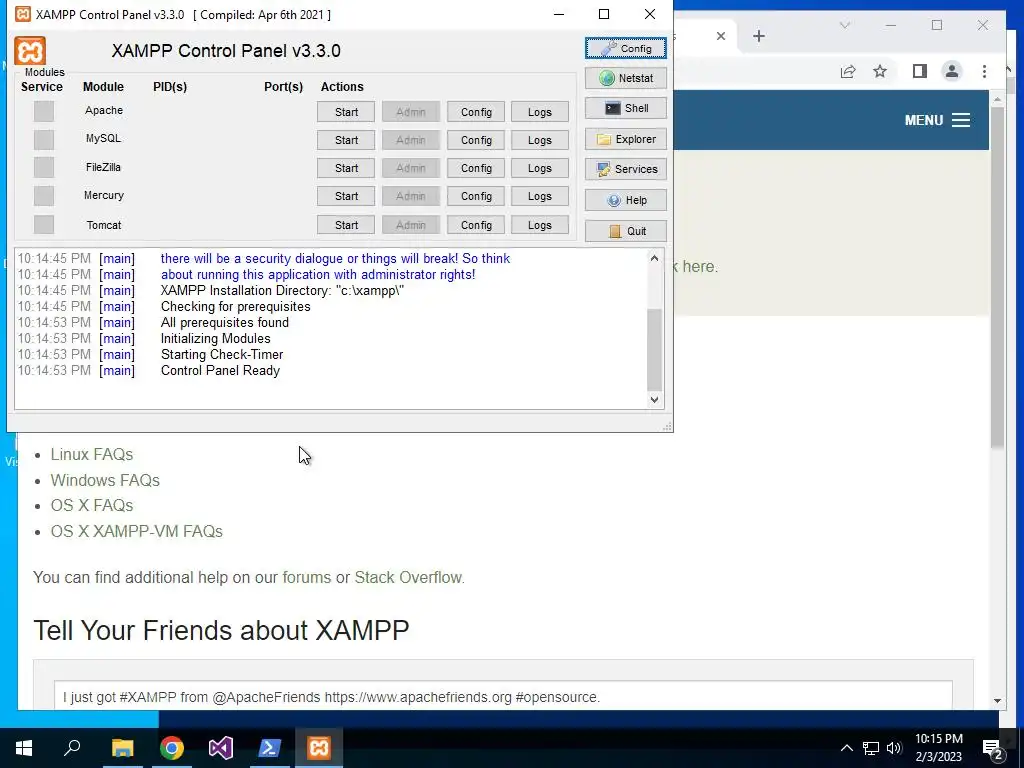The image size is (1024, 768).
Task: Bookmark the page with the star icon
Action: pos(880,71)
